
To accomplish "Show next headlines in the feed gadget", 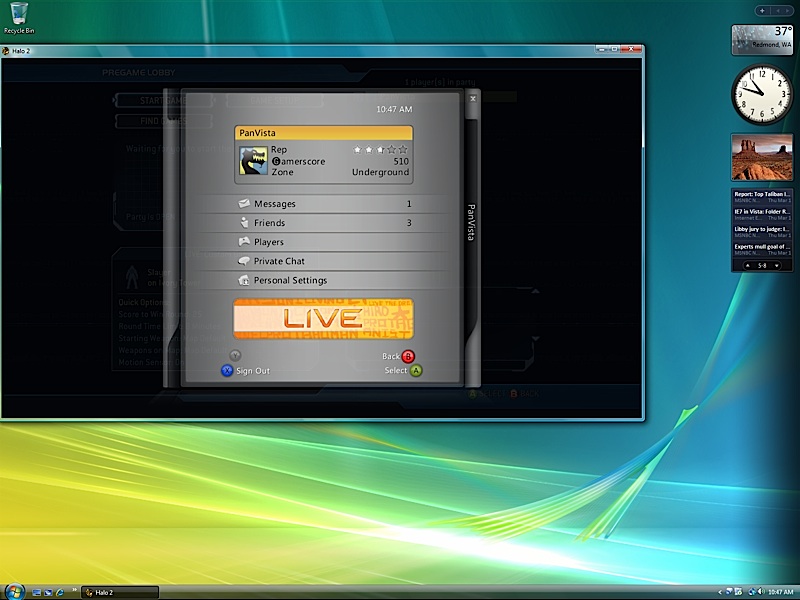I will pyautogui.click(x=778, y=266).
